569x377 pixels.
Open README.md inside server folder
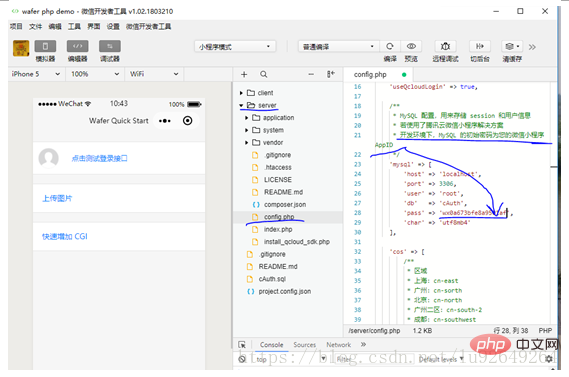(x=283, y=192)
